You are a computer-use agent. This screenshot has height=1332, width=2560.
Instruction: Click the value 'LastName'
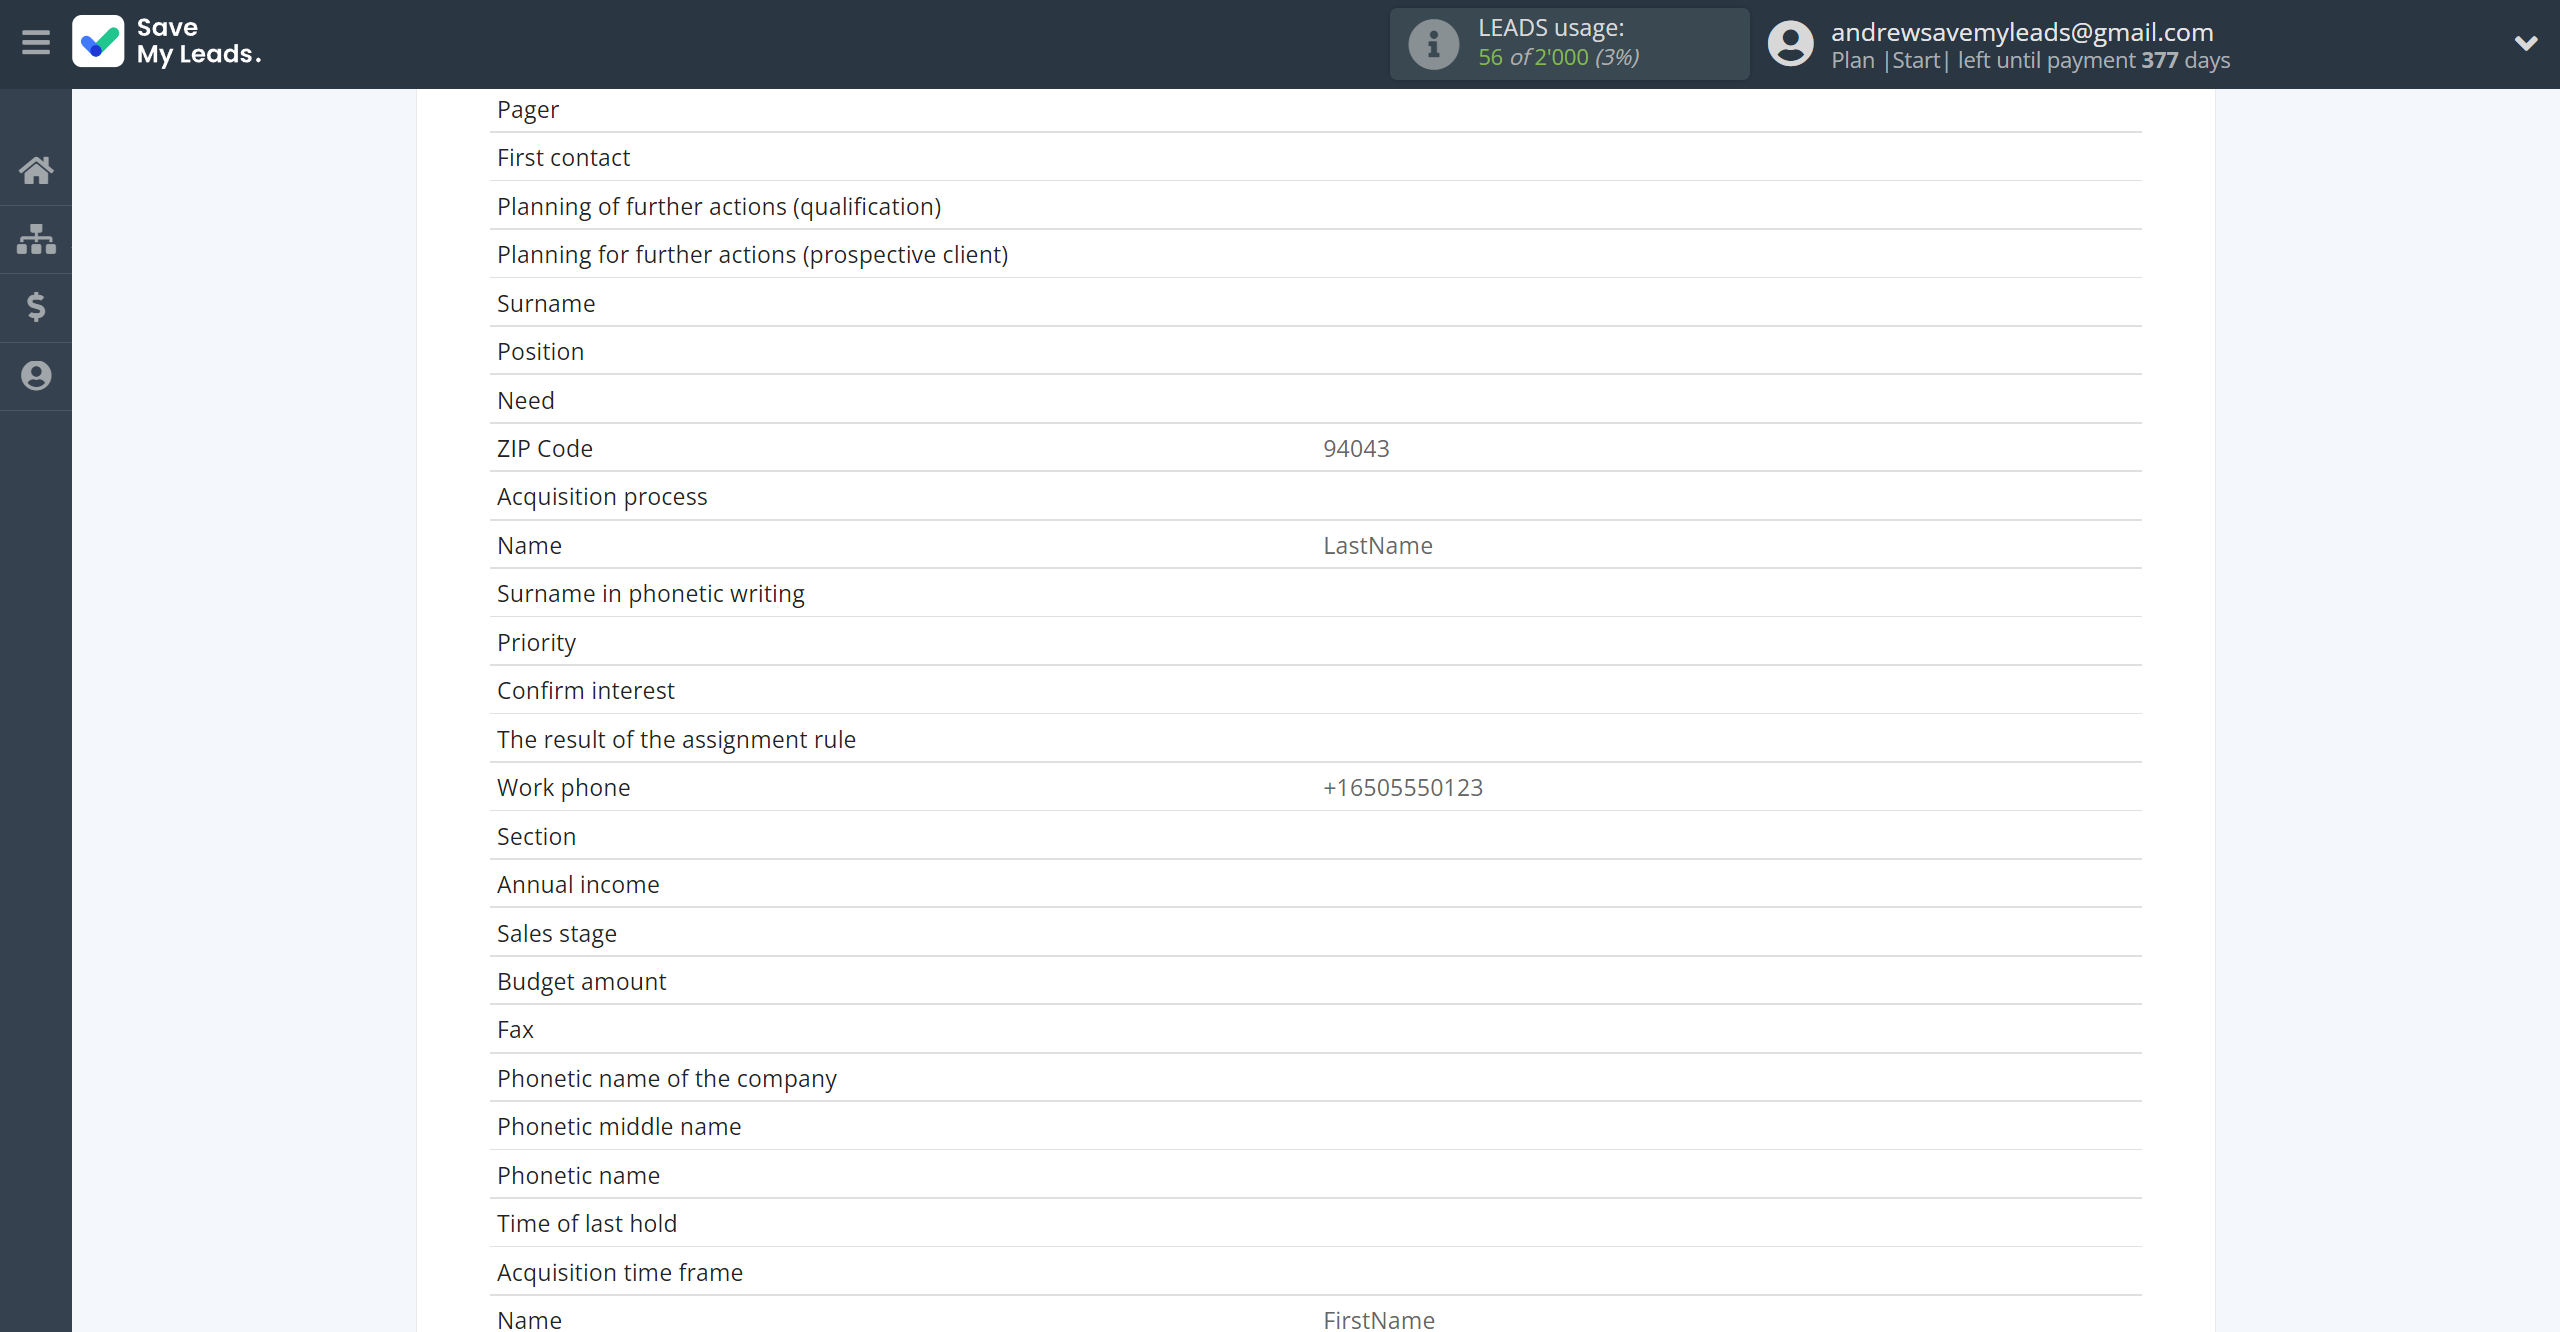[1378, 545]
